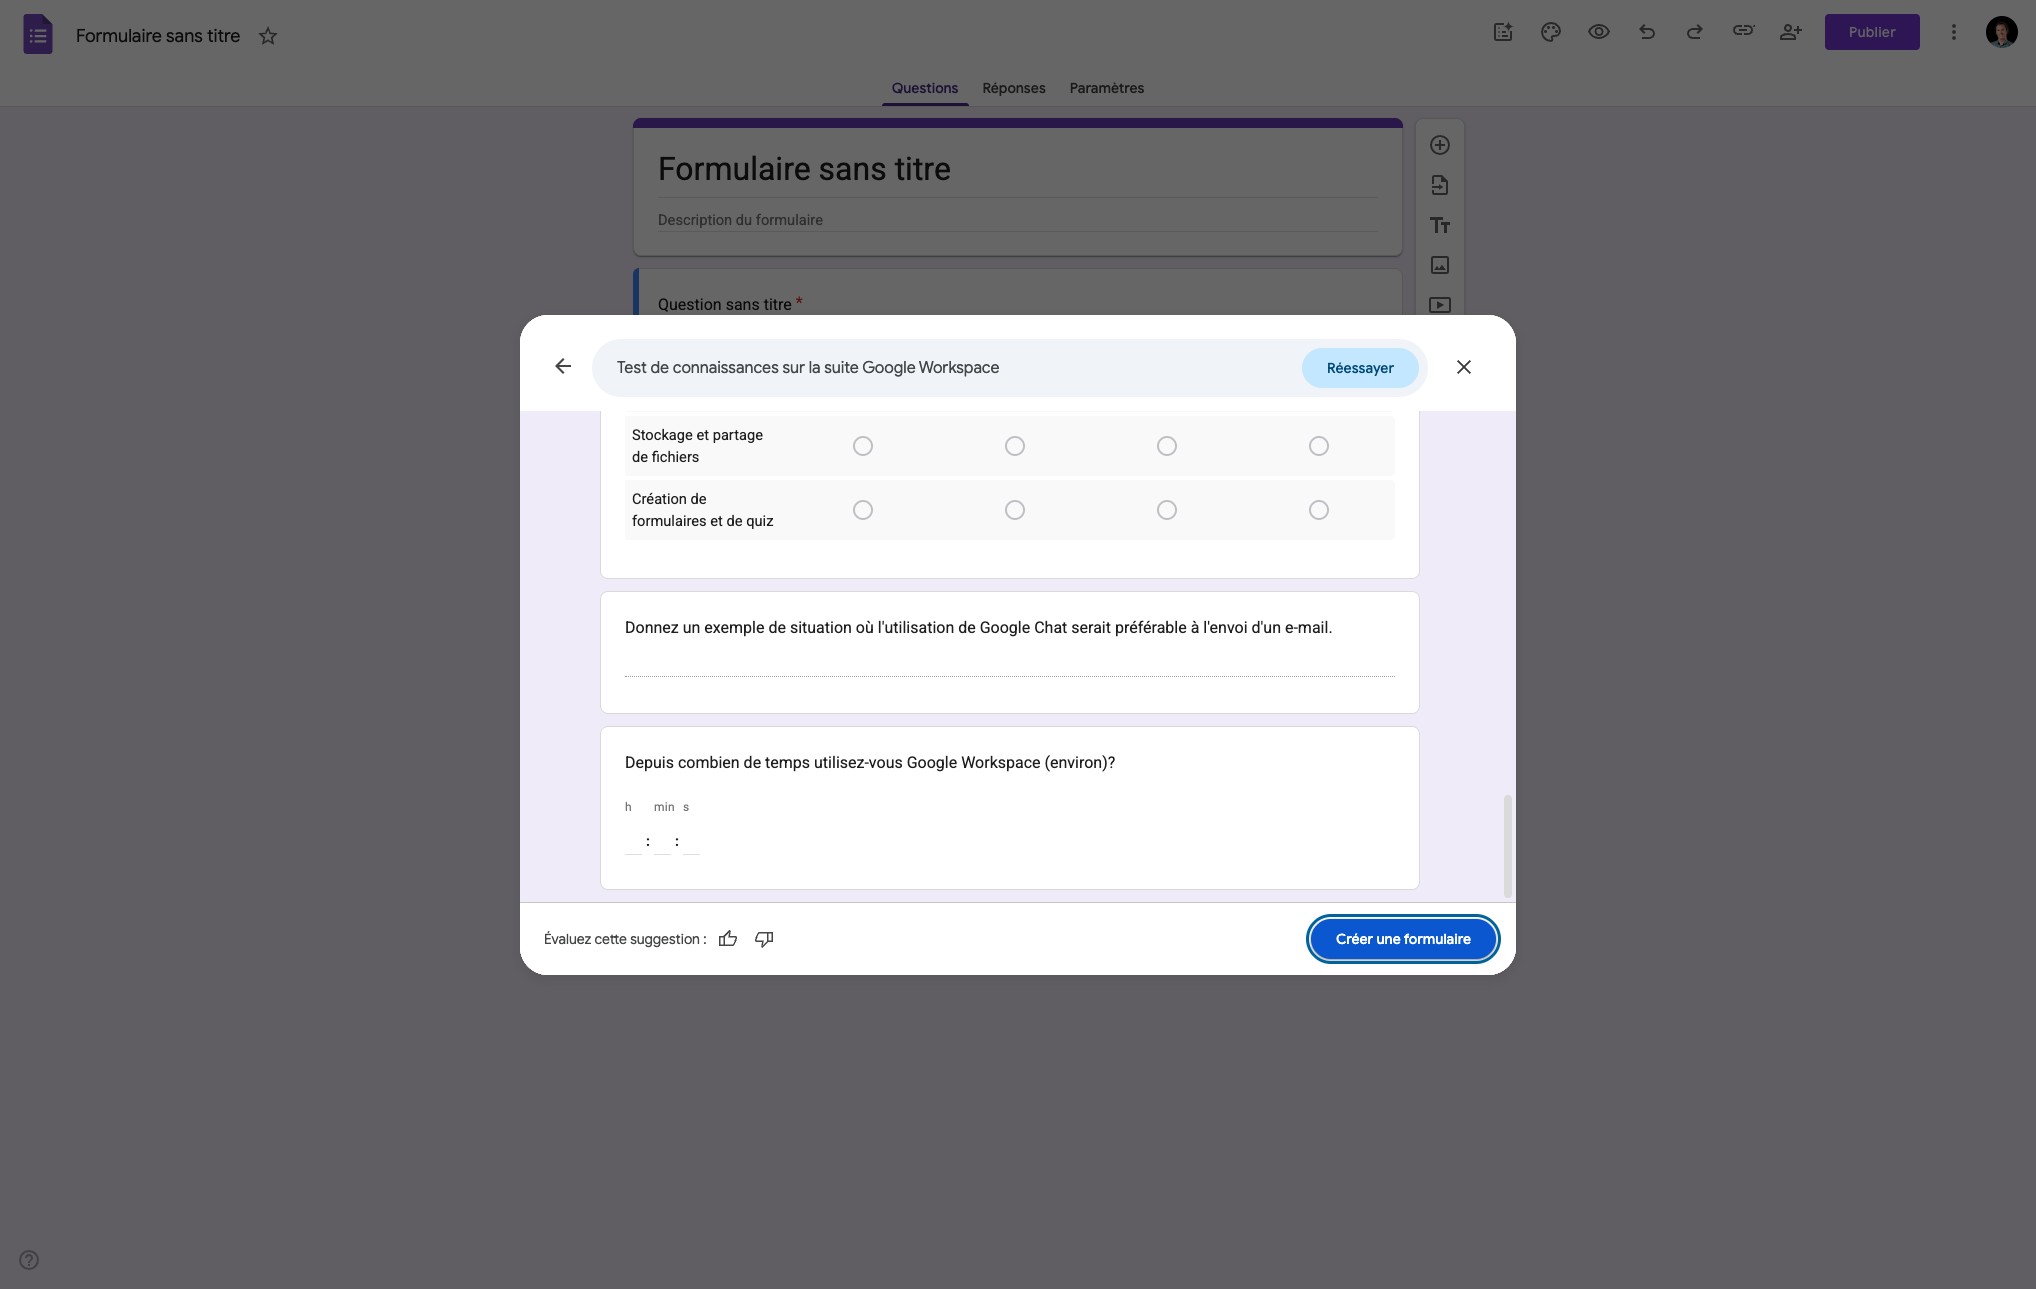The height and width of the screenshot is (1289, 2036).
Task: Click the Google Chat example answer field
Action: 1010,664
